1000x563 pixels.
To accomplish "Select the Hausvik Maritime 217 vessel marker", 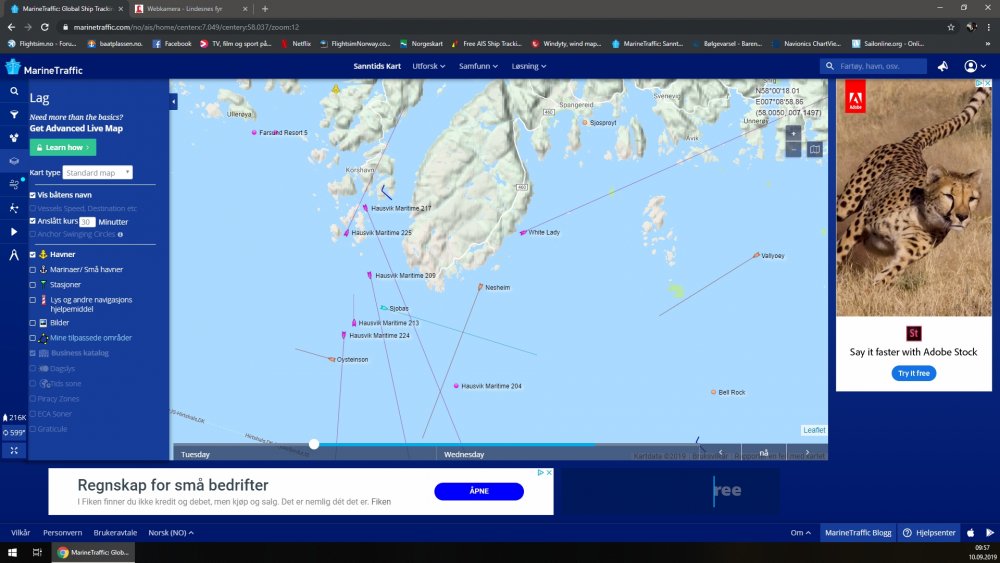I will pos(365,208).
